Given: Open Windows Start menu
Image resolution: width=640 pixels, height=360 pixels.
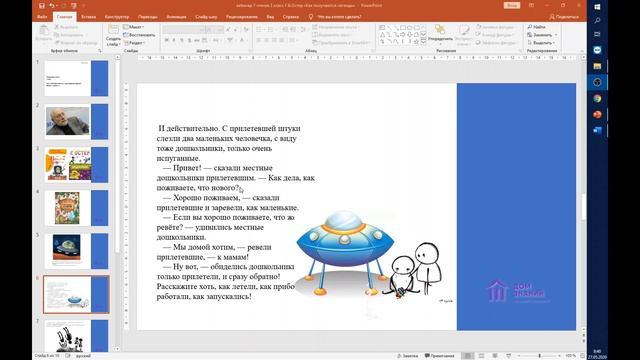Looking at the screenshot, I should [x=597, y=7].
